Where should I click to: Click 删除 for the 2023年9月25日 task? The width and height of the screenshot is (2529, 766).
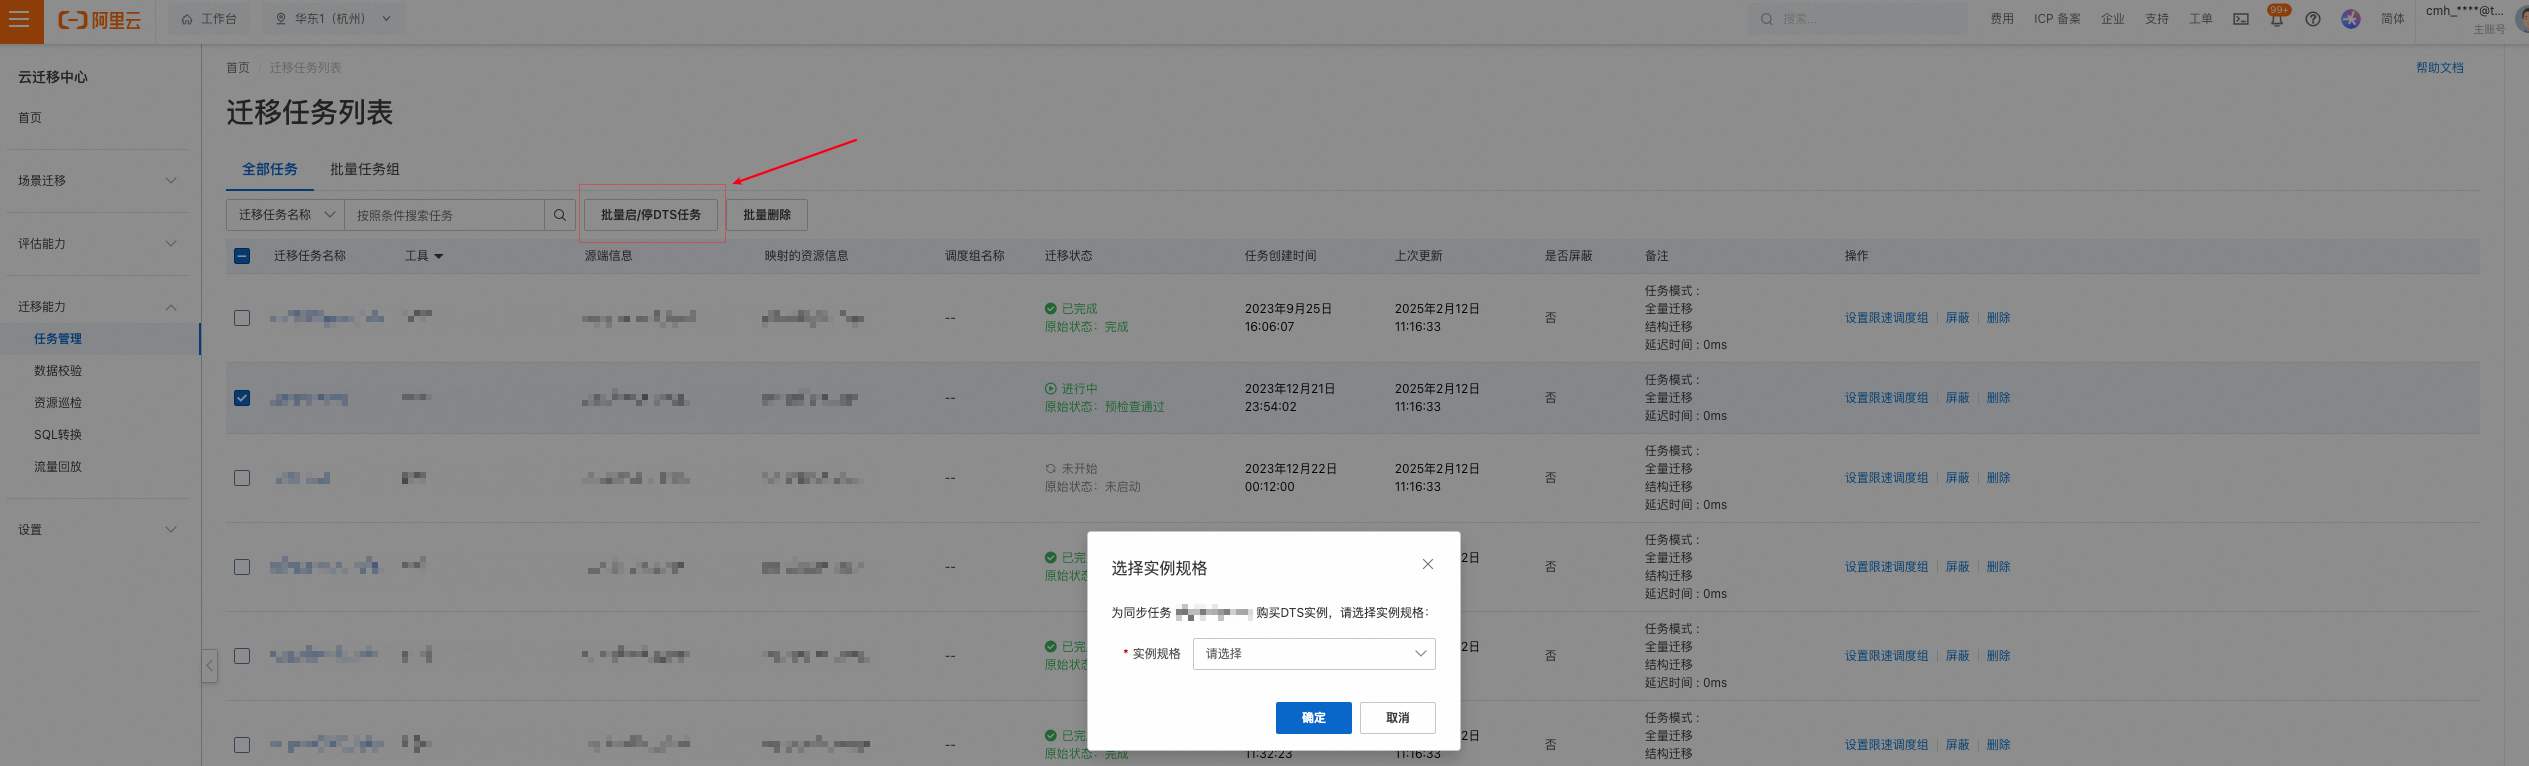1999,318
